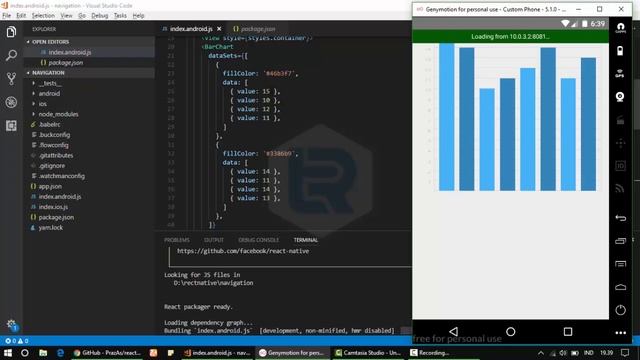Viewport: 640px width, 360px height.
Task: Select the Terminal panel tab
Action: [x=305, y=240]
